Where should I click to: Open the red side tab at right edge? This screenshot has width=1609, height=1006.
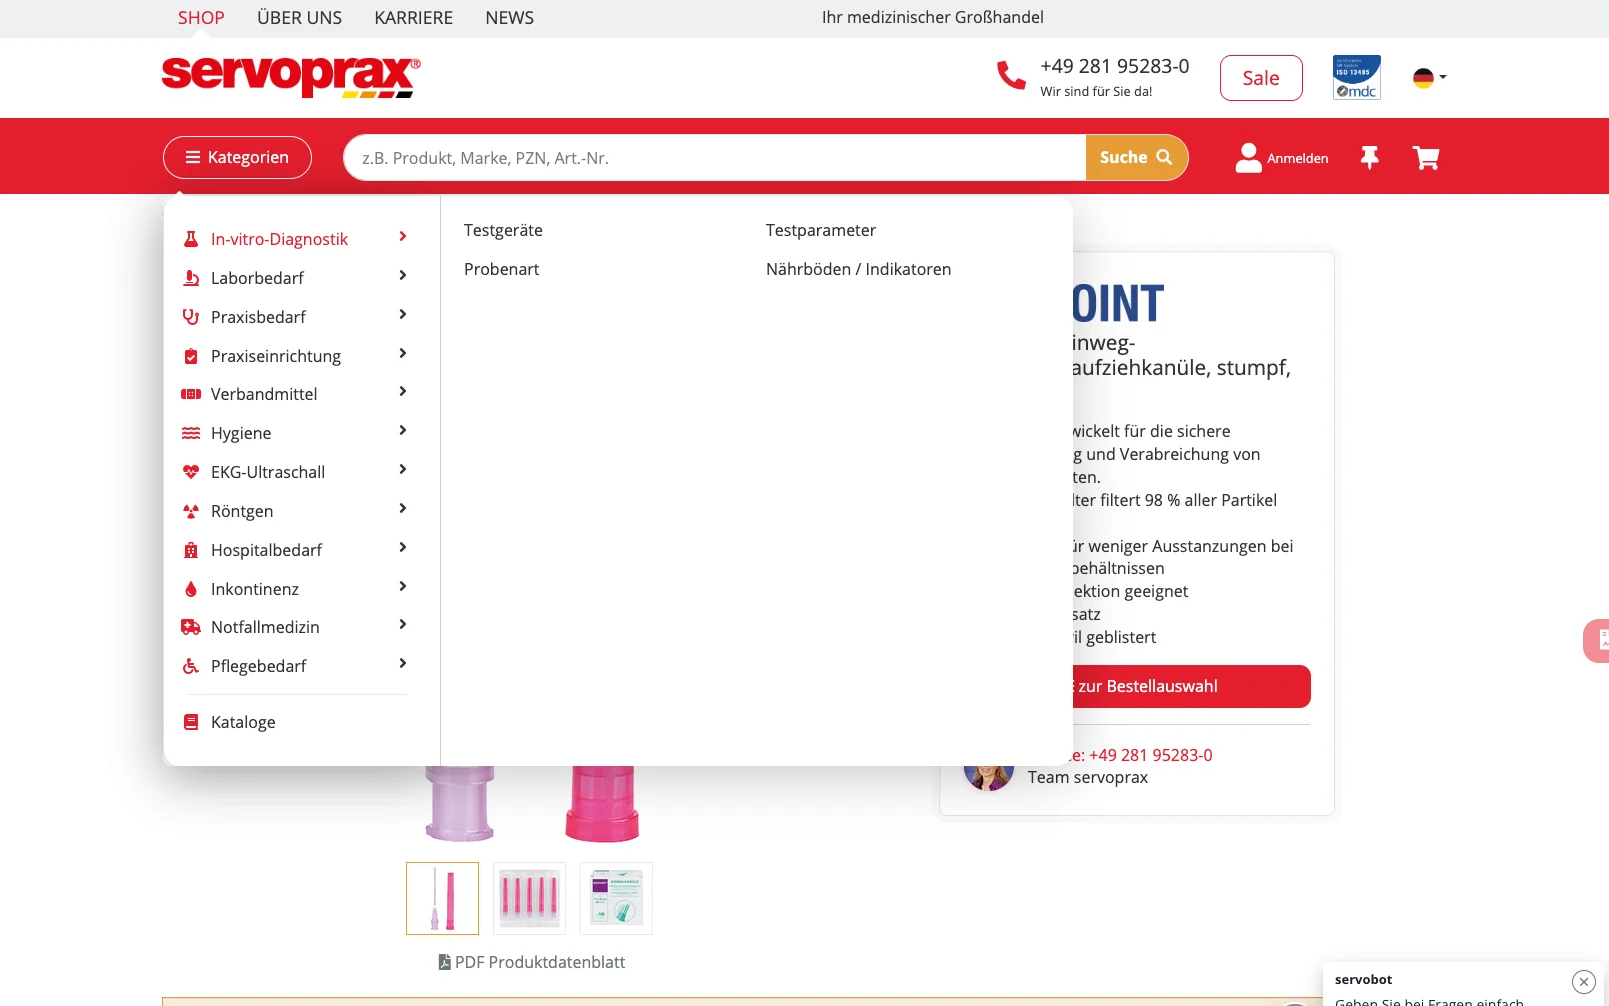pyautogui.click(x=1597, y=641)
